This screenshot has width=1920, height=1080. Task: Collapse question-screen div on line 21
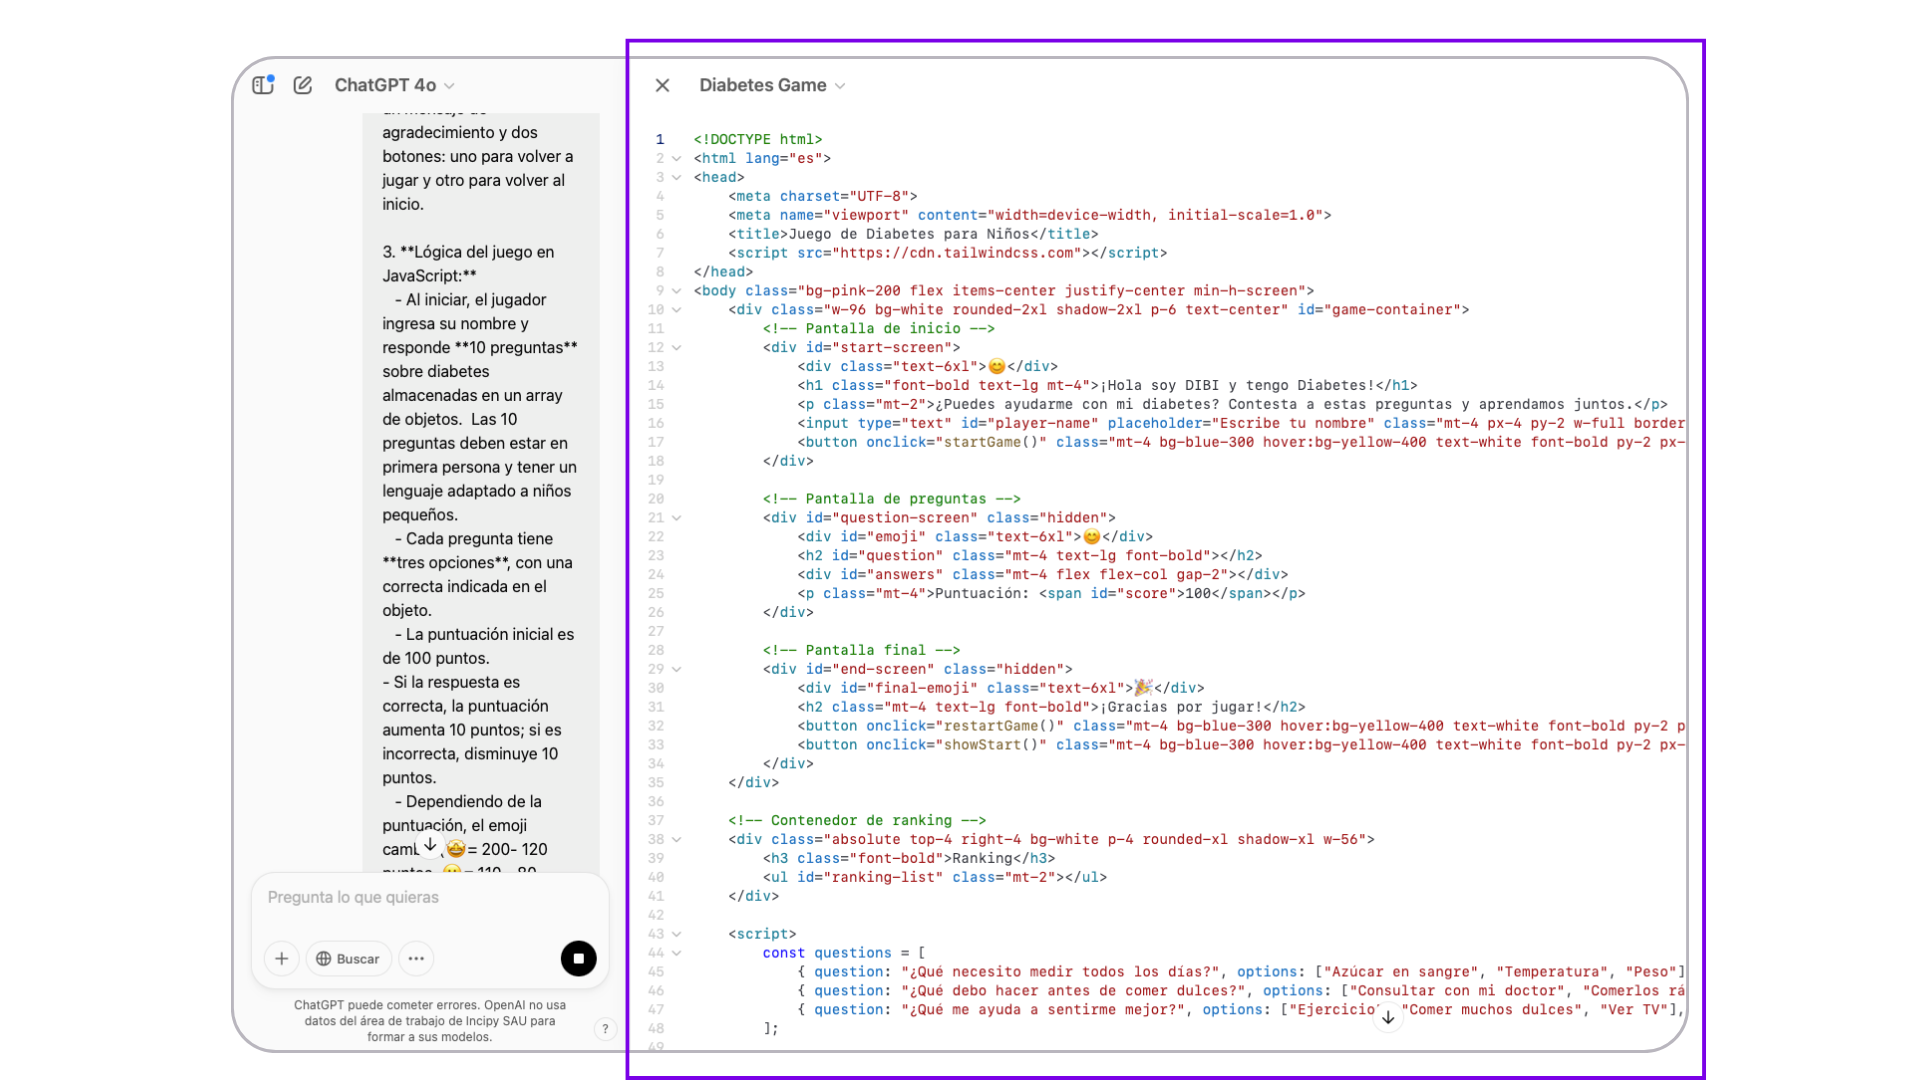point(677,518)
